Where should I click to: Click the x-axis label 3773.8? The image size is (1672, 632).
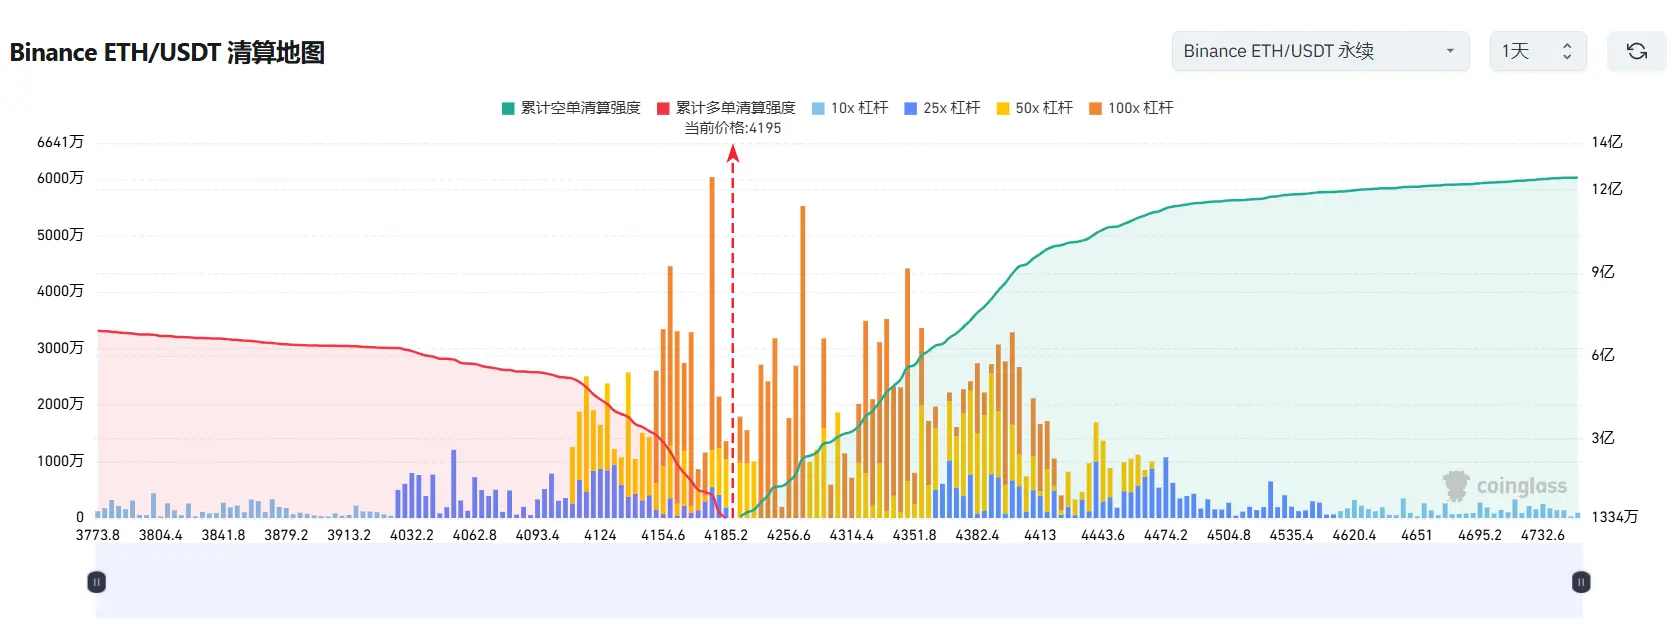98,535
